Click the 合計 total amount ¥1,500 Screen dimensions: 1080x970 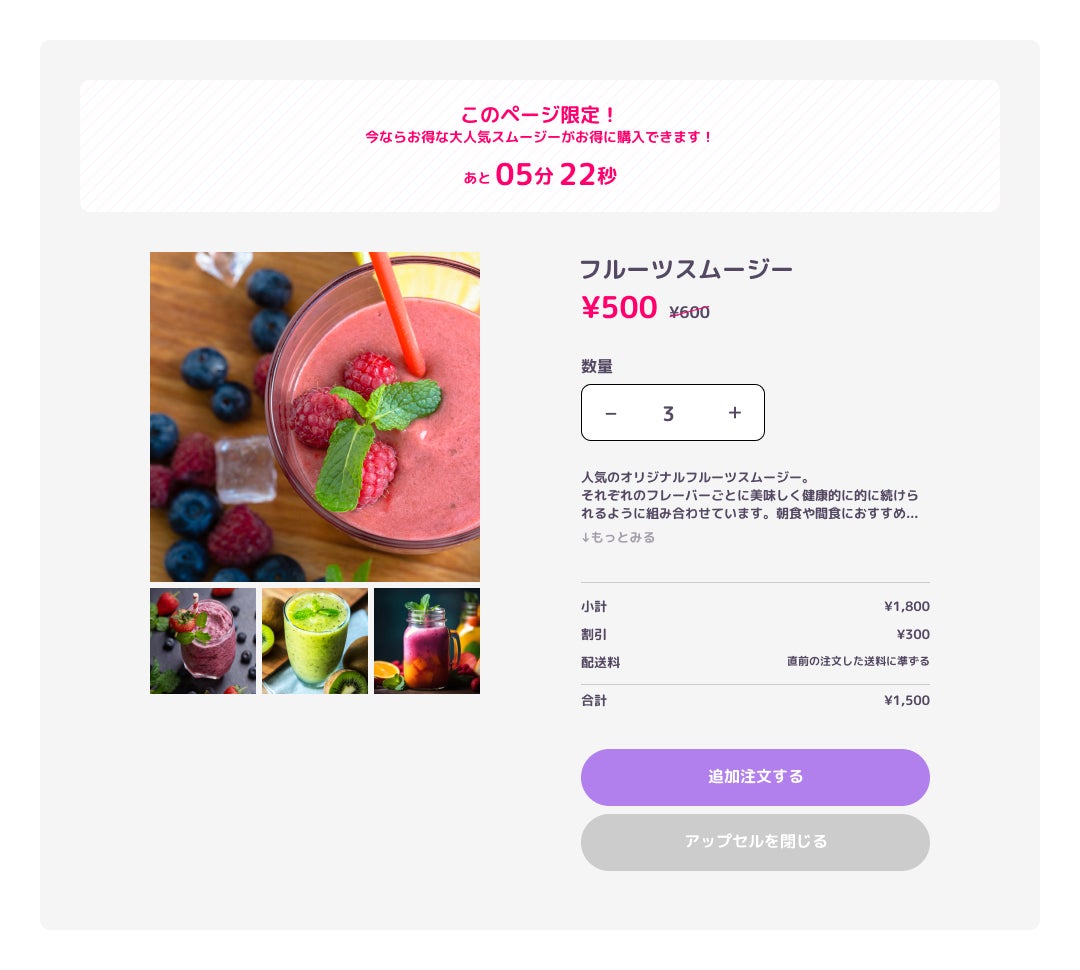[906, 701]
